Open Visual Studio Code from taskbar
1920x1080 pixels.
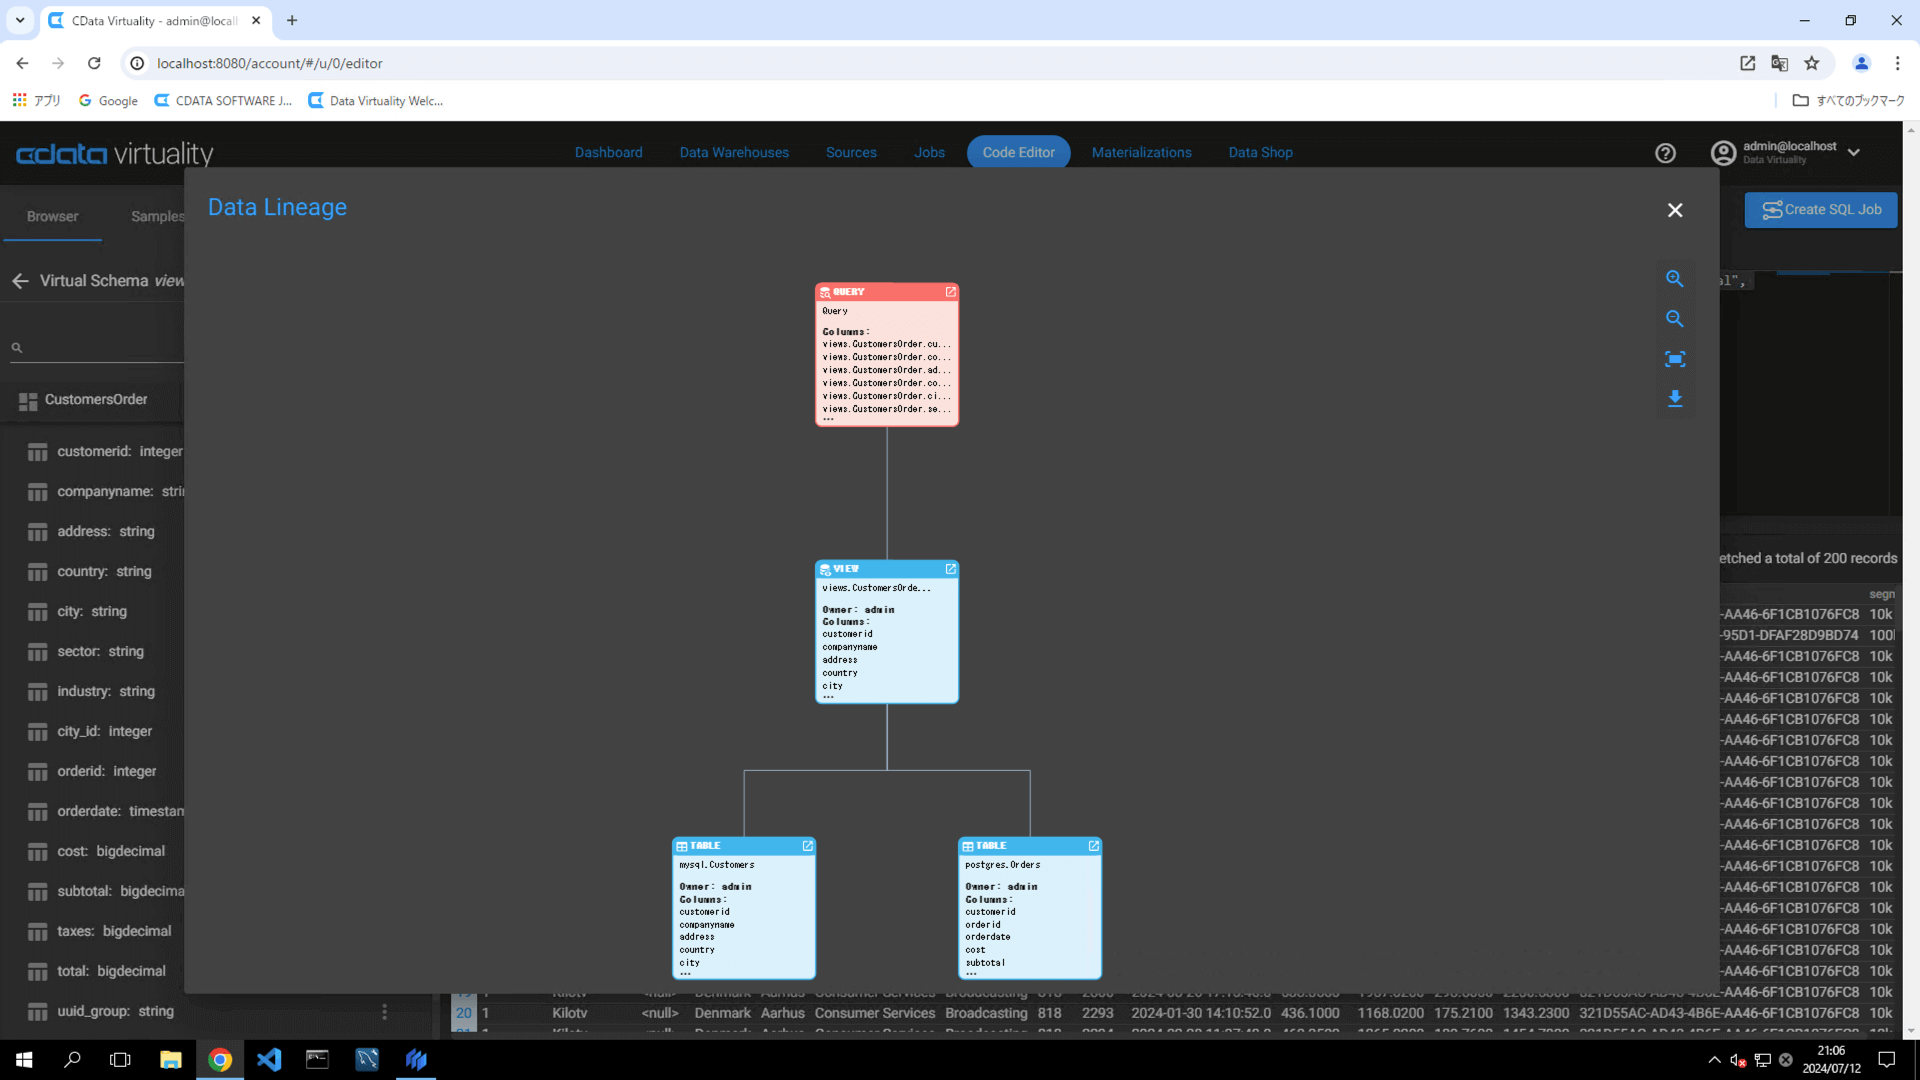click(x=268, y=1059)
